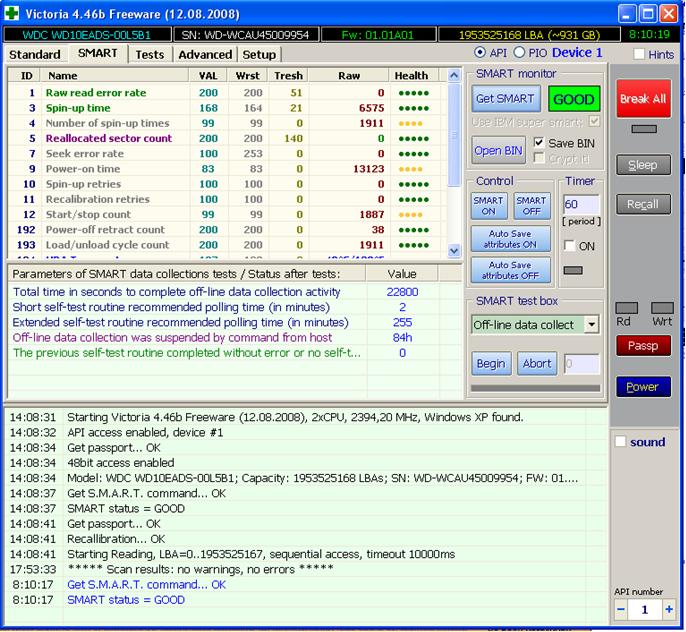Click Abort in SMART test box
Screen dimensions: 686x632
point(537,363)
